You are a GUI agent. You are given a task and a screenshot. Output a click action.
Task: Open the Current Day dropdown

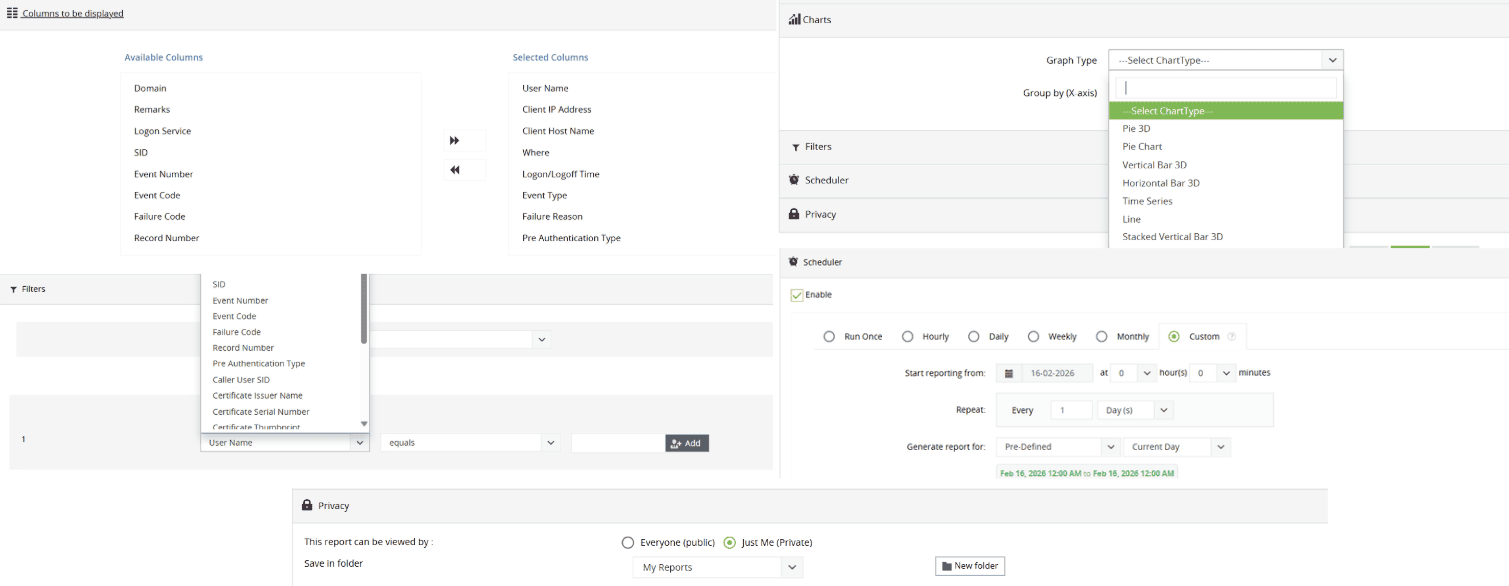pos(1176,446)
